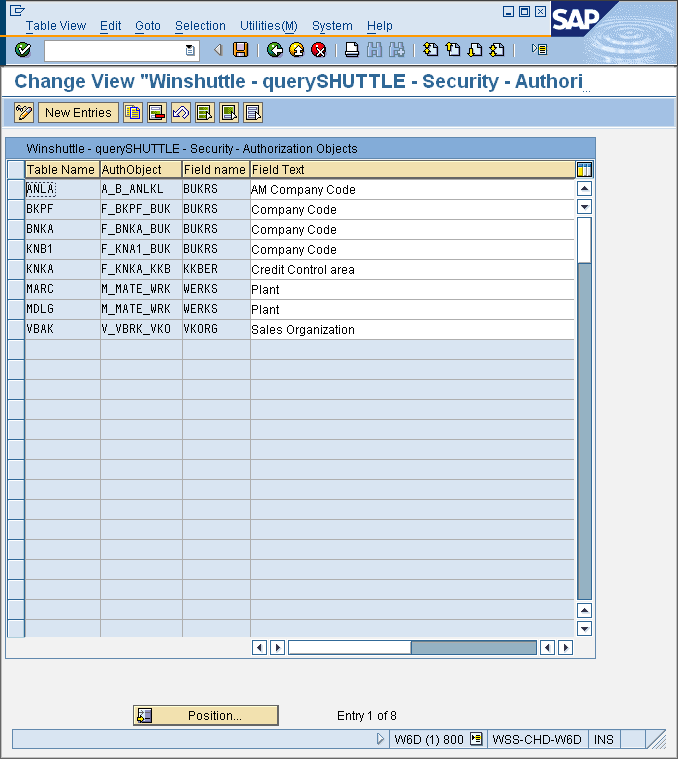This screenshot has width=678, height=759.
Task: Open table settings icon at grid corner
Action: [584, 170]
